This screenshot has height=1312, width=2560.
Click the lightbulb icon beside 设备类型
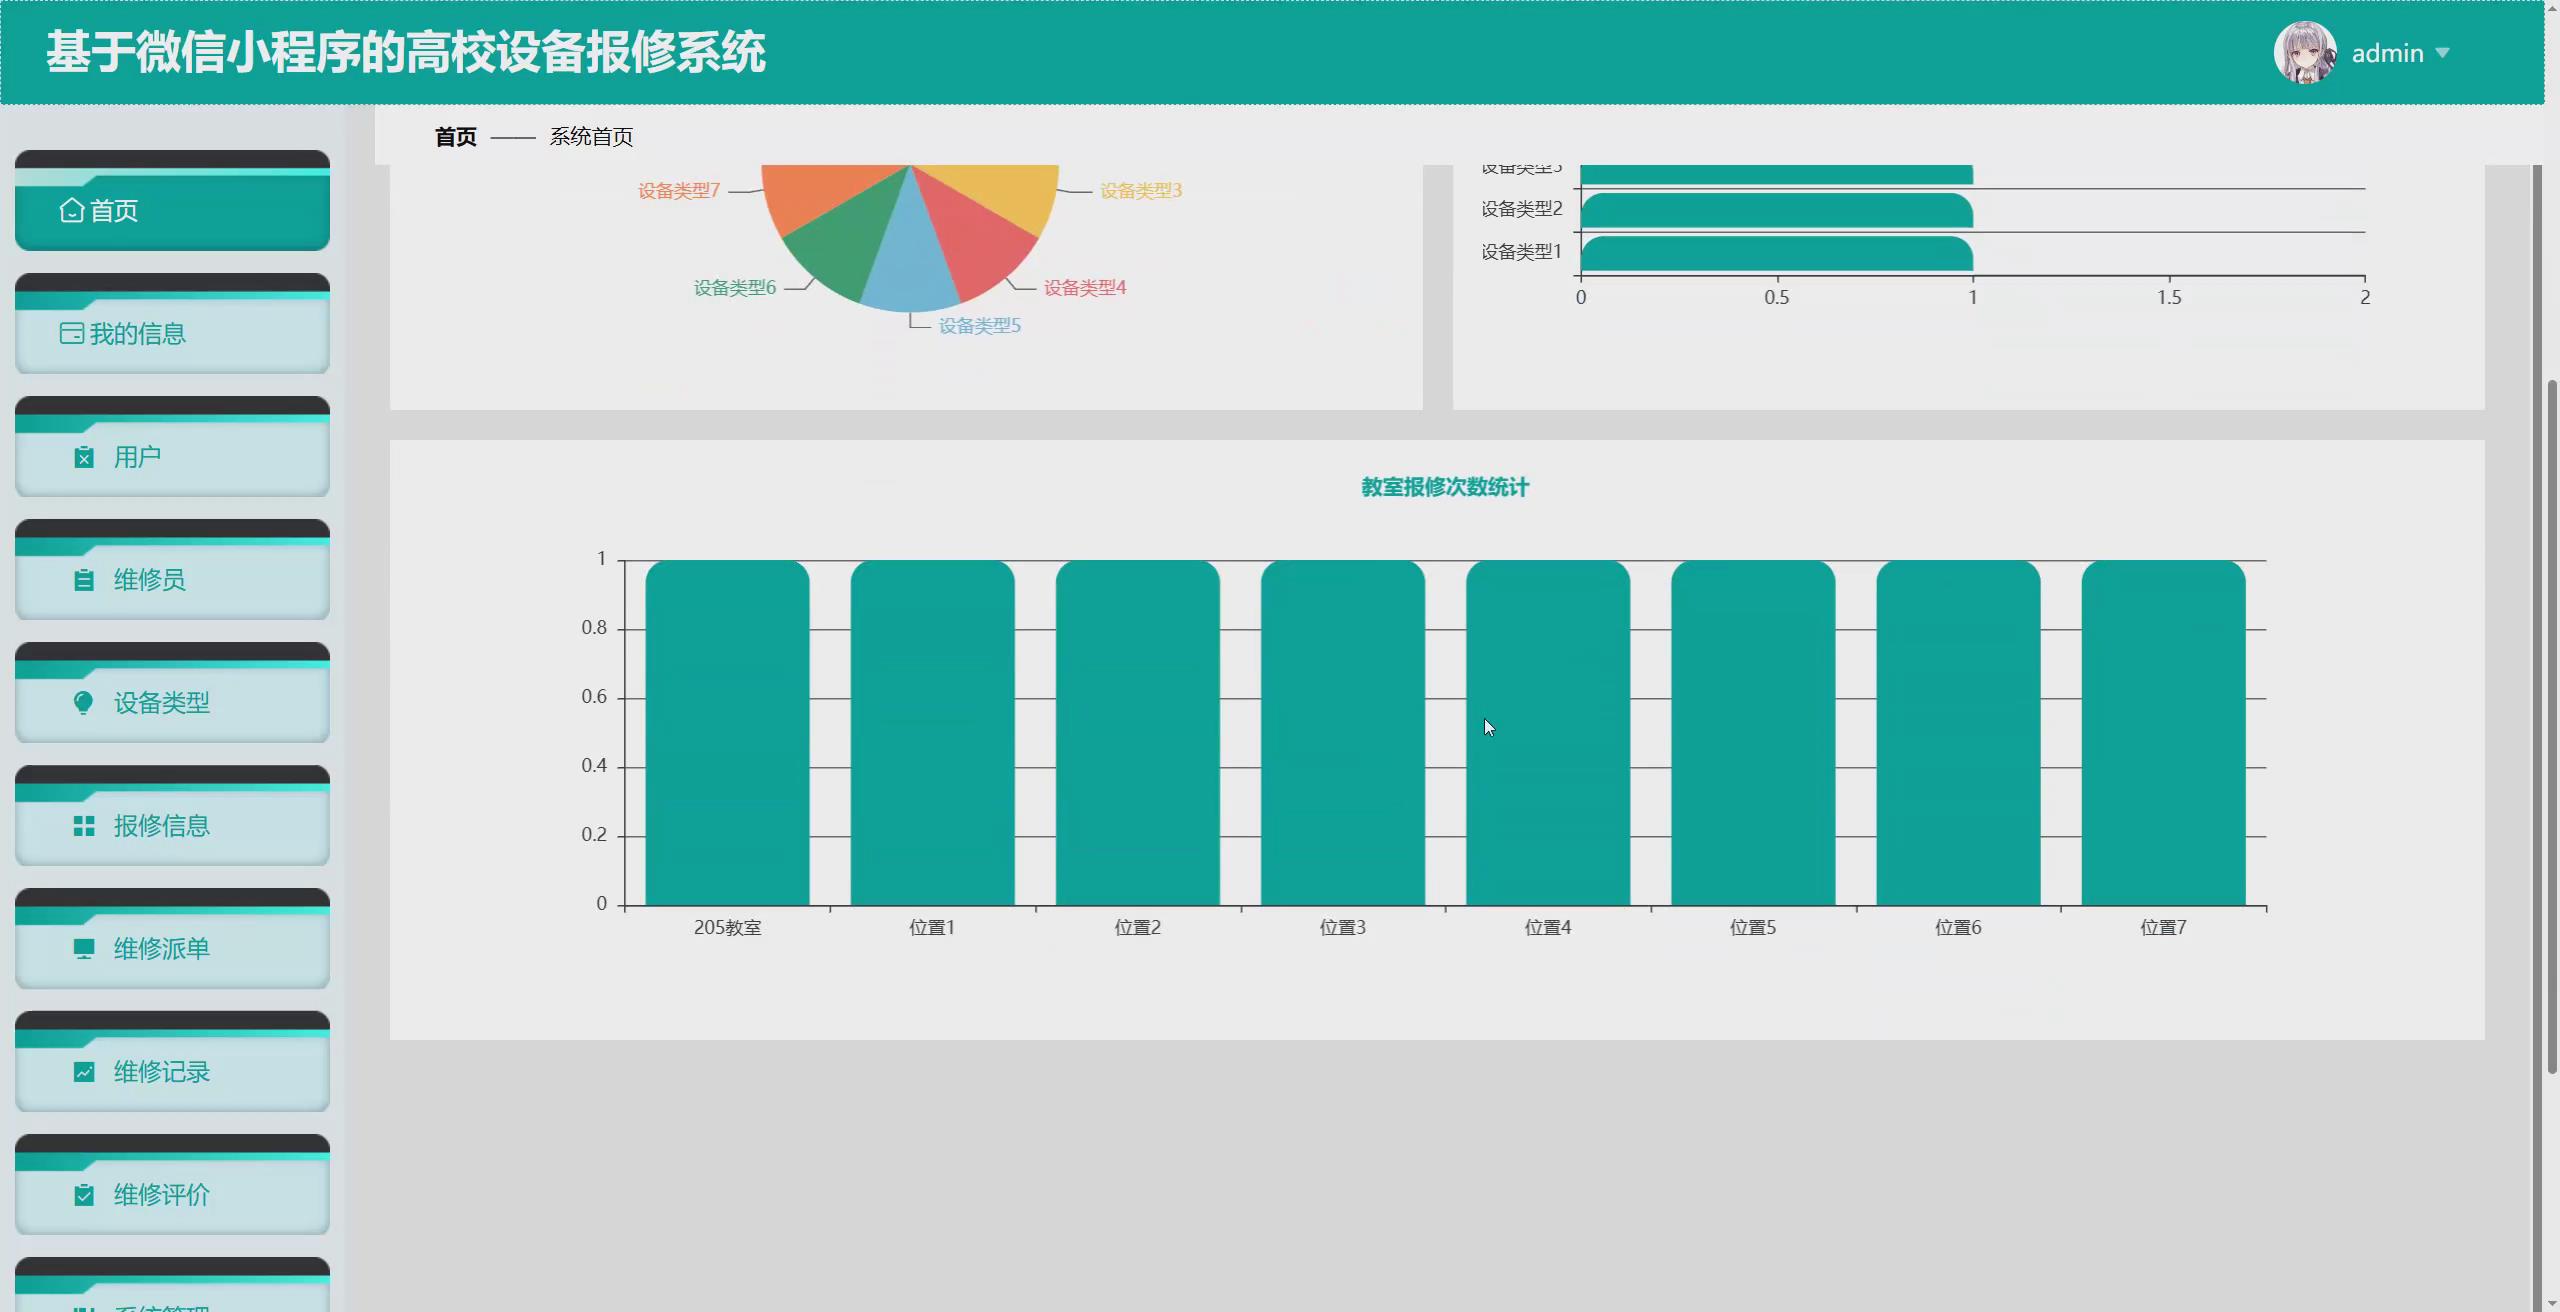pyautogui.click(x=84, y=703)
